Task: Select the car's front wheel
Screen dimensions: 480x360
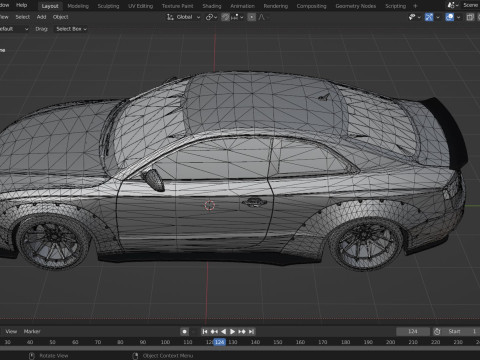Action: coord(53,243)
